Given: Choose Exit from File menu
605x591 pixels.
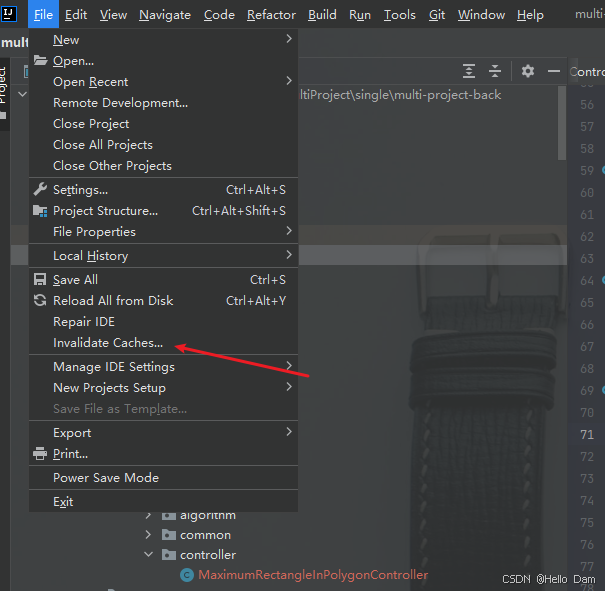Looking at the screenshot, I should point(163,502).
